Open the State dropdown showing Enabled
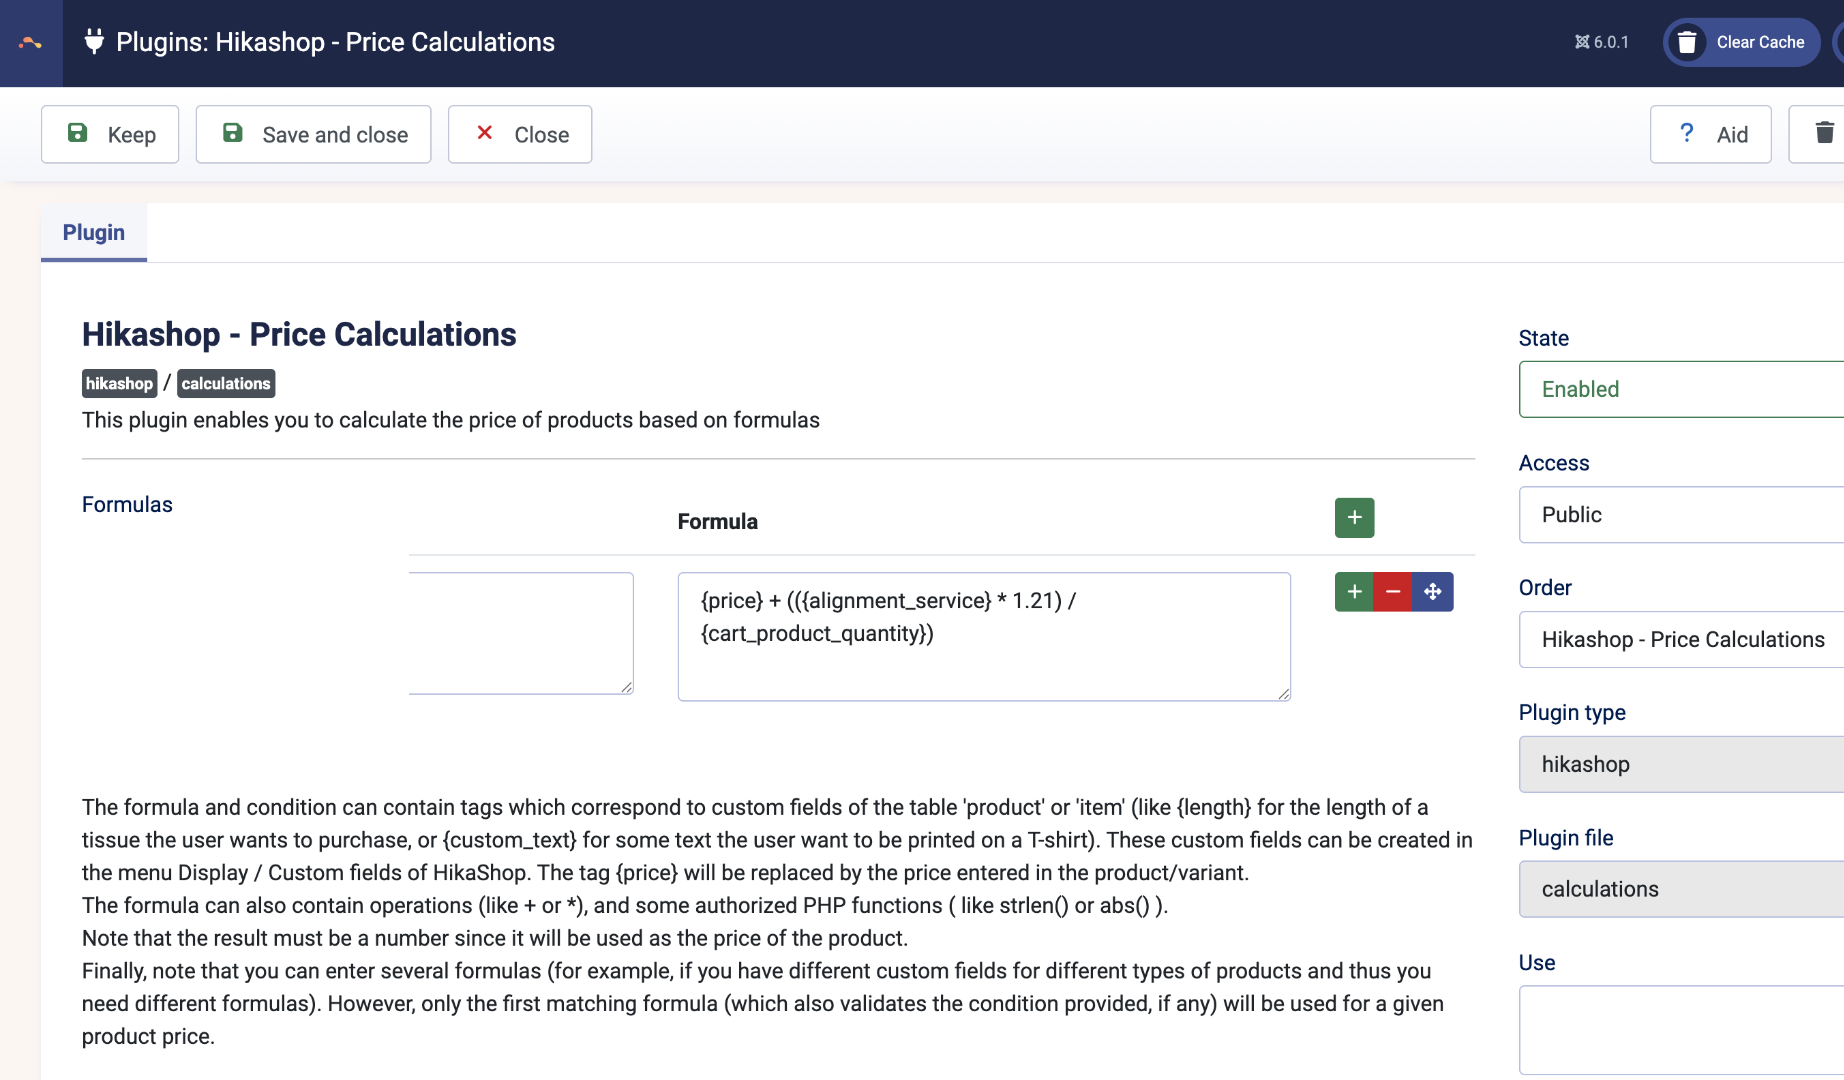The width and height of the screenshot is (1844, 1080). pos(1680,389)
